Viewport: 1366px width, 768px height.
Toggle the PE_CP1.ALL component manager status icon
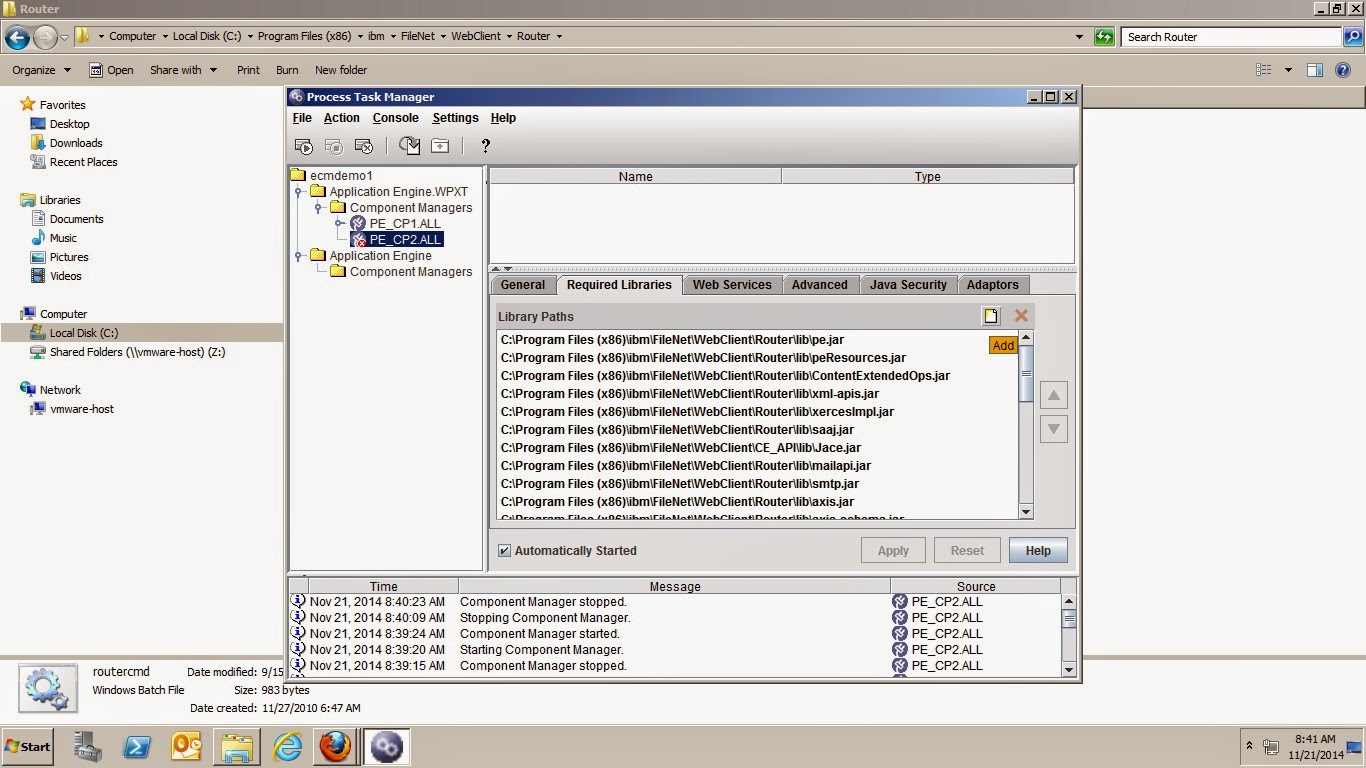click(x=357, y=222)
